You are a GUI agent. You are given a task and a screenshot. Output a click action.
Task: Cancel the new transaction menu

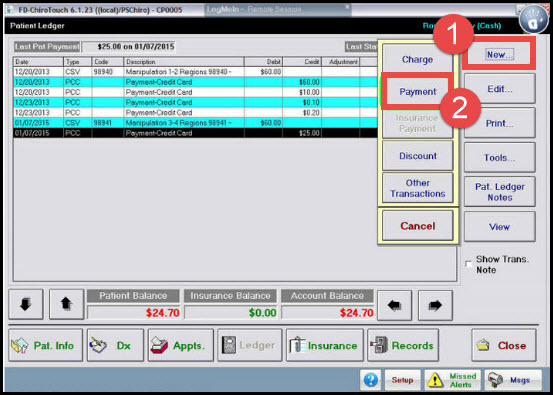coord(418,226)
